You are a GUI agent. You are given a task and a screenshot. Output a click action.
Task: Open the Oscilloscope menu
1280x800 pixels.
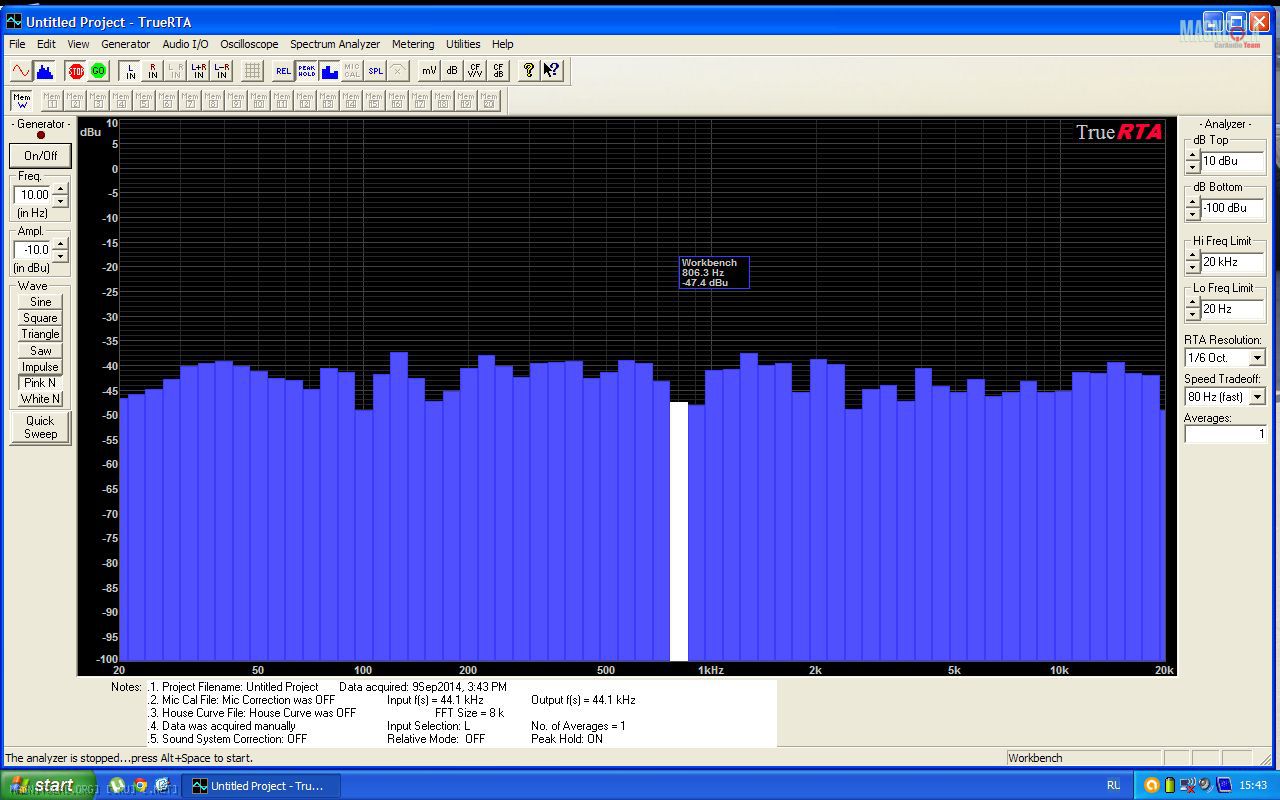tap(249, 44)
